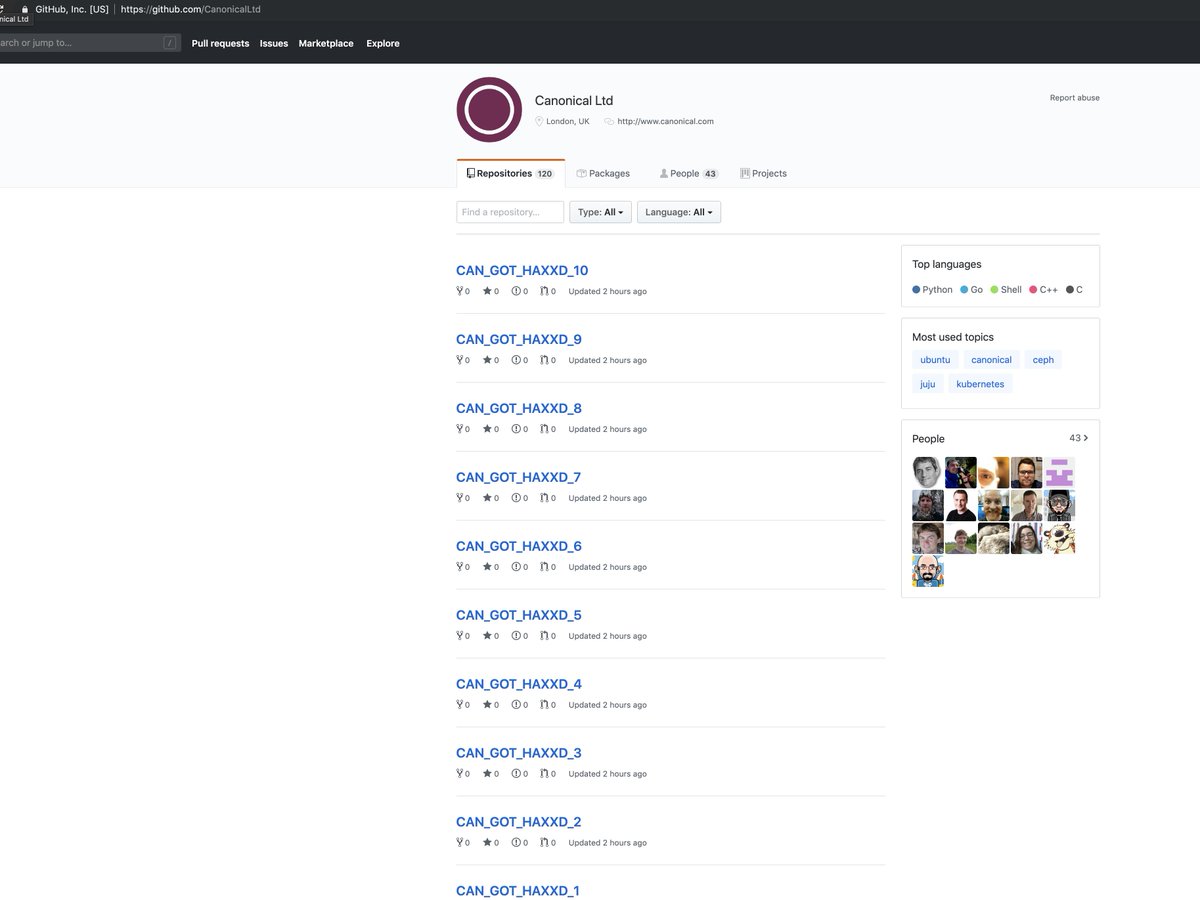1200x900 pixels.
Task: Click issues icon of CAN_GOT_HAXXD_8
Action: (516, 430)
